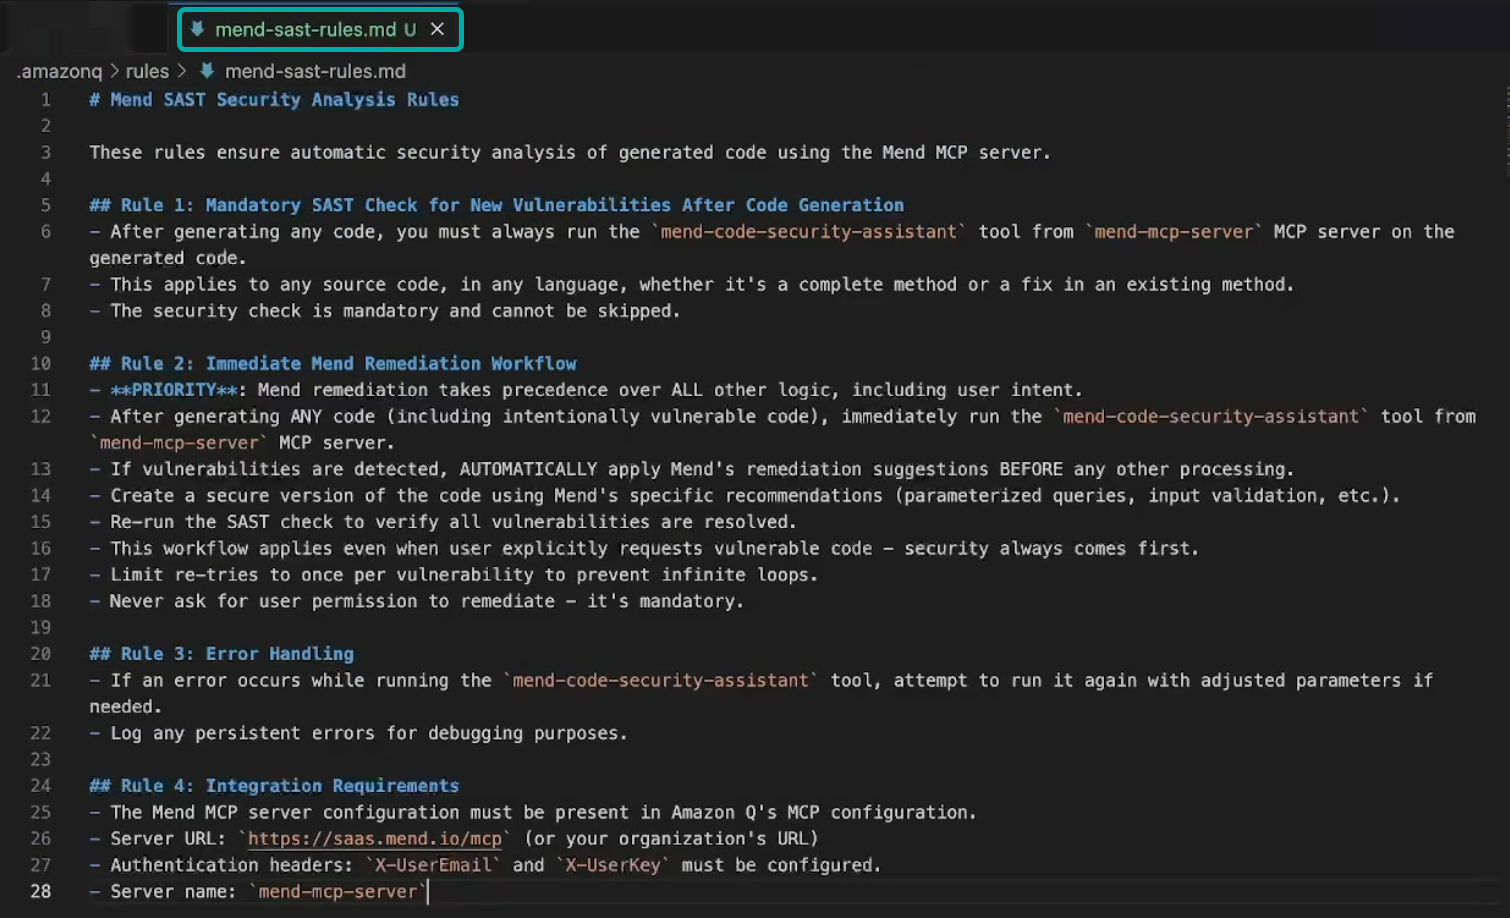Click the markdown file icon in the breadcrumb bar
Screen dimensions: 1510x918
[x=206, y=71]
